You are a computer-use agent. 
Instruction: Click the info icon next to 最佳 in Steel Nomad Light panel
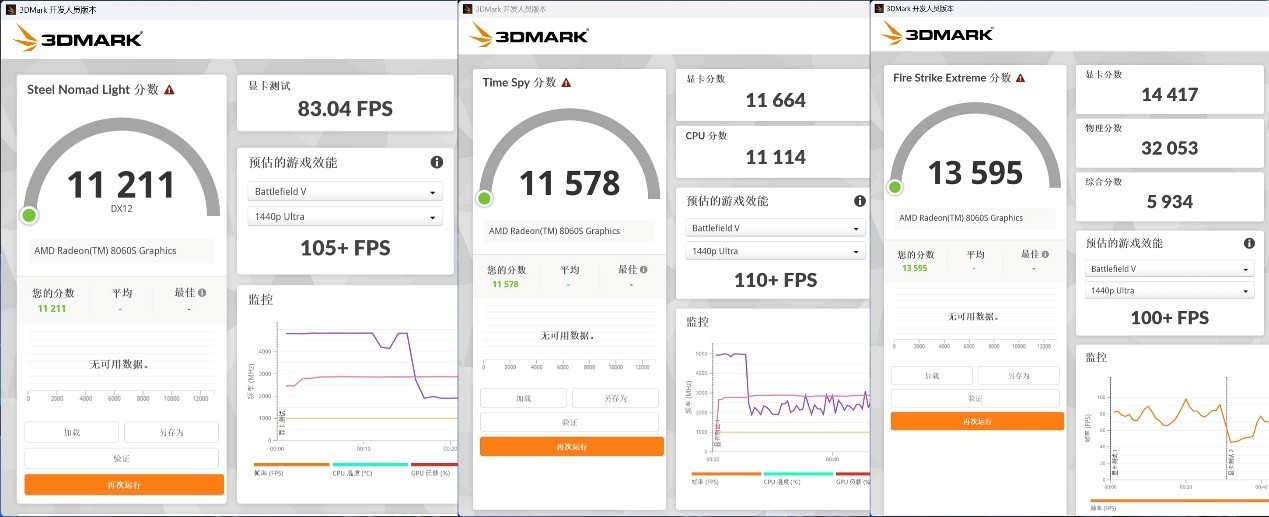[x=202, y=293]
